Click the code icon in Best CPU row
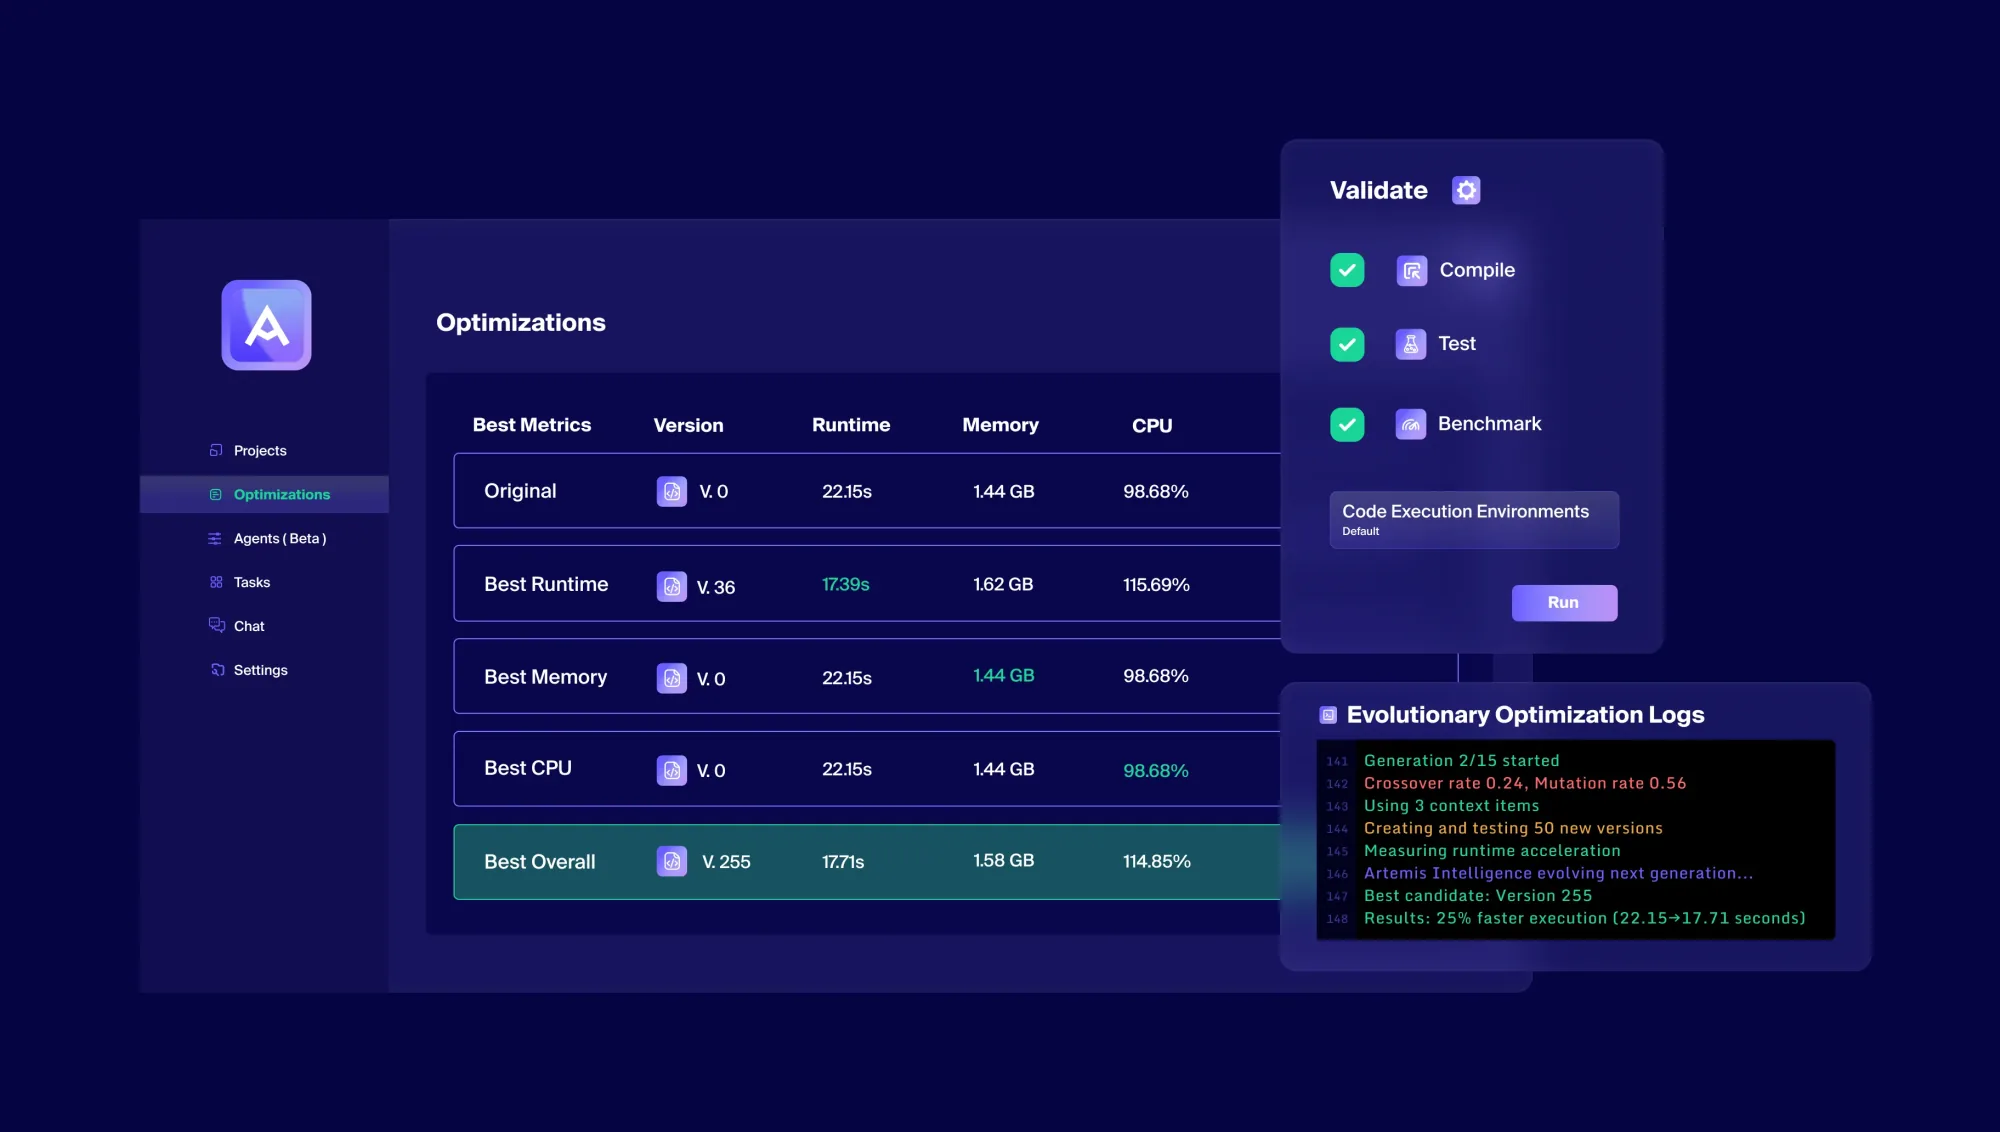This screenshot has height=1132, width=2000. [672, 770]
